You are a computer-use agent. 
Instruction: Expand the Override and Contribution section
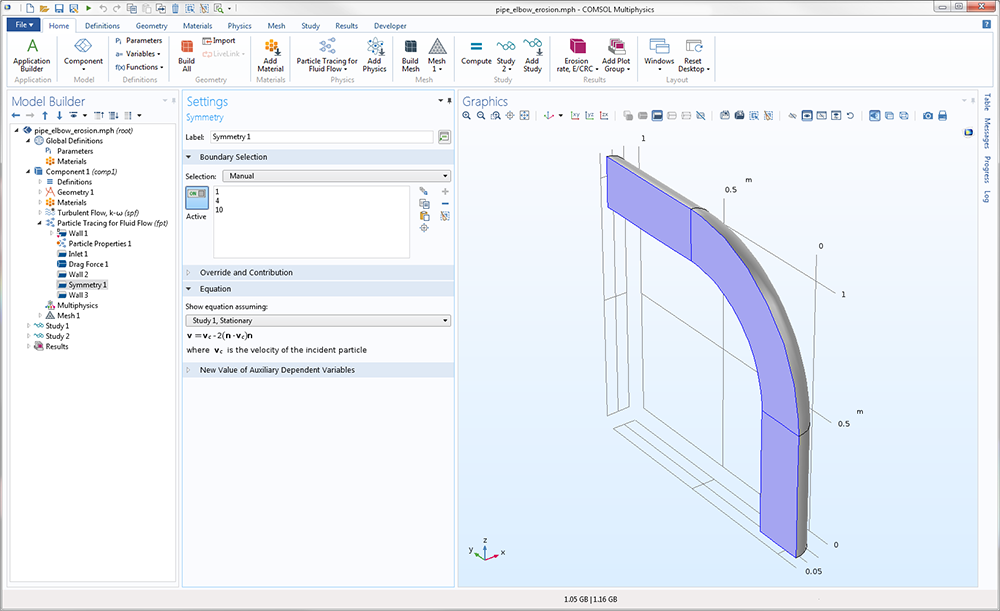[x=246, y=272]
